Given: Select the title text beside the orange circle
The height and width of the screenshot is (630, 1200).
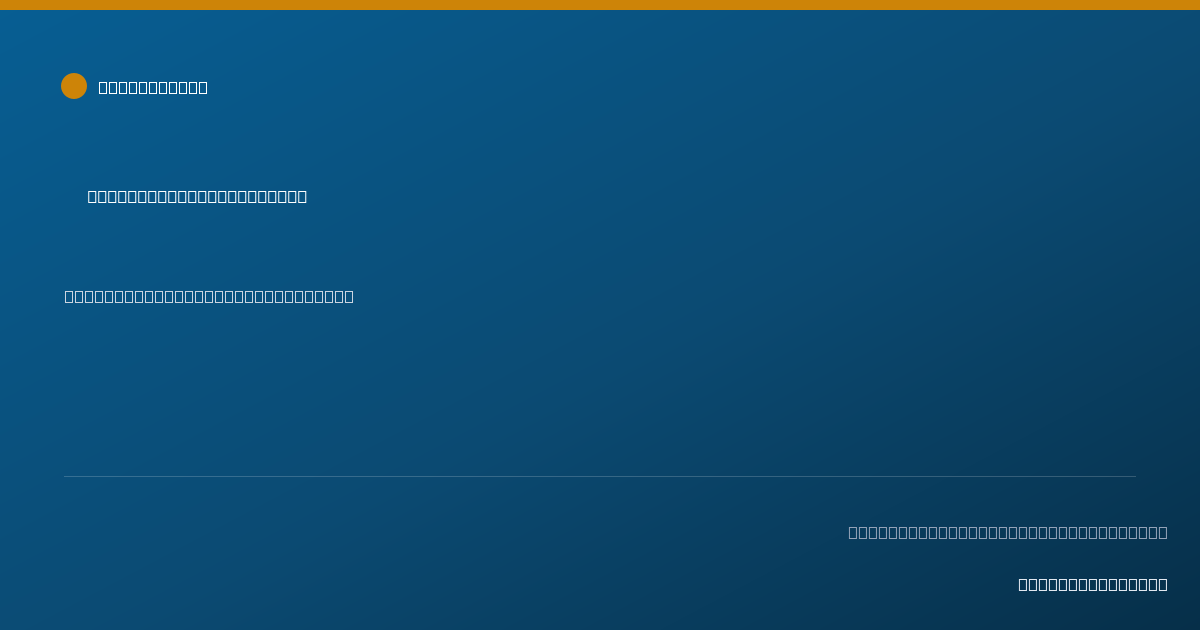Looking at the screenshot, I should [x=153, y=87].
